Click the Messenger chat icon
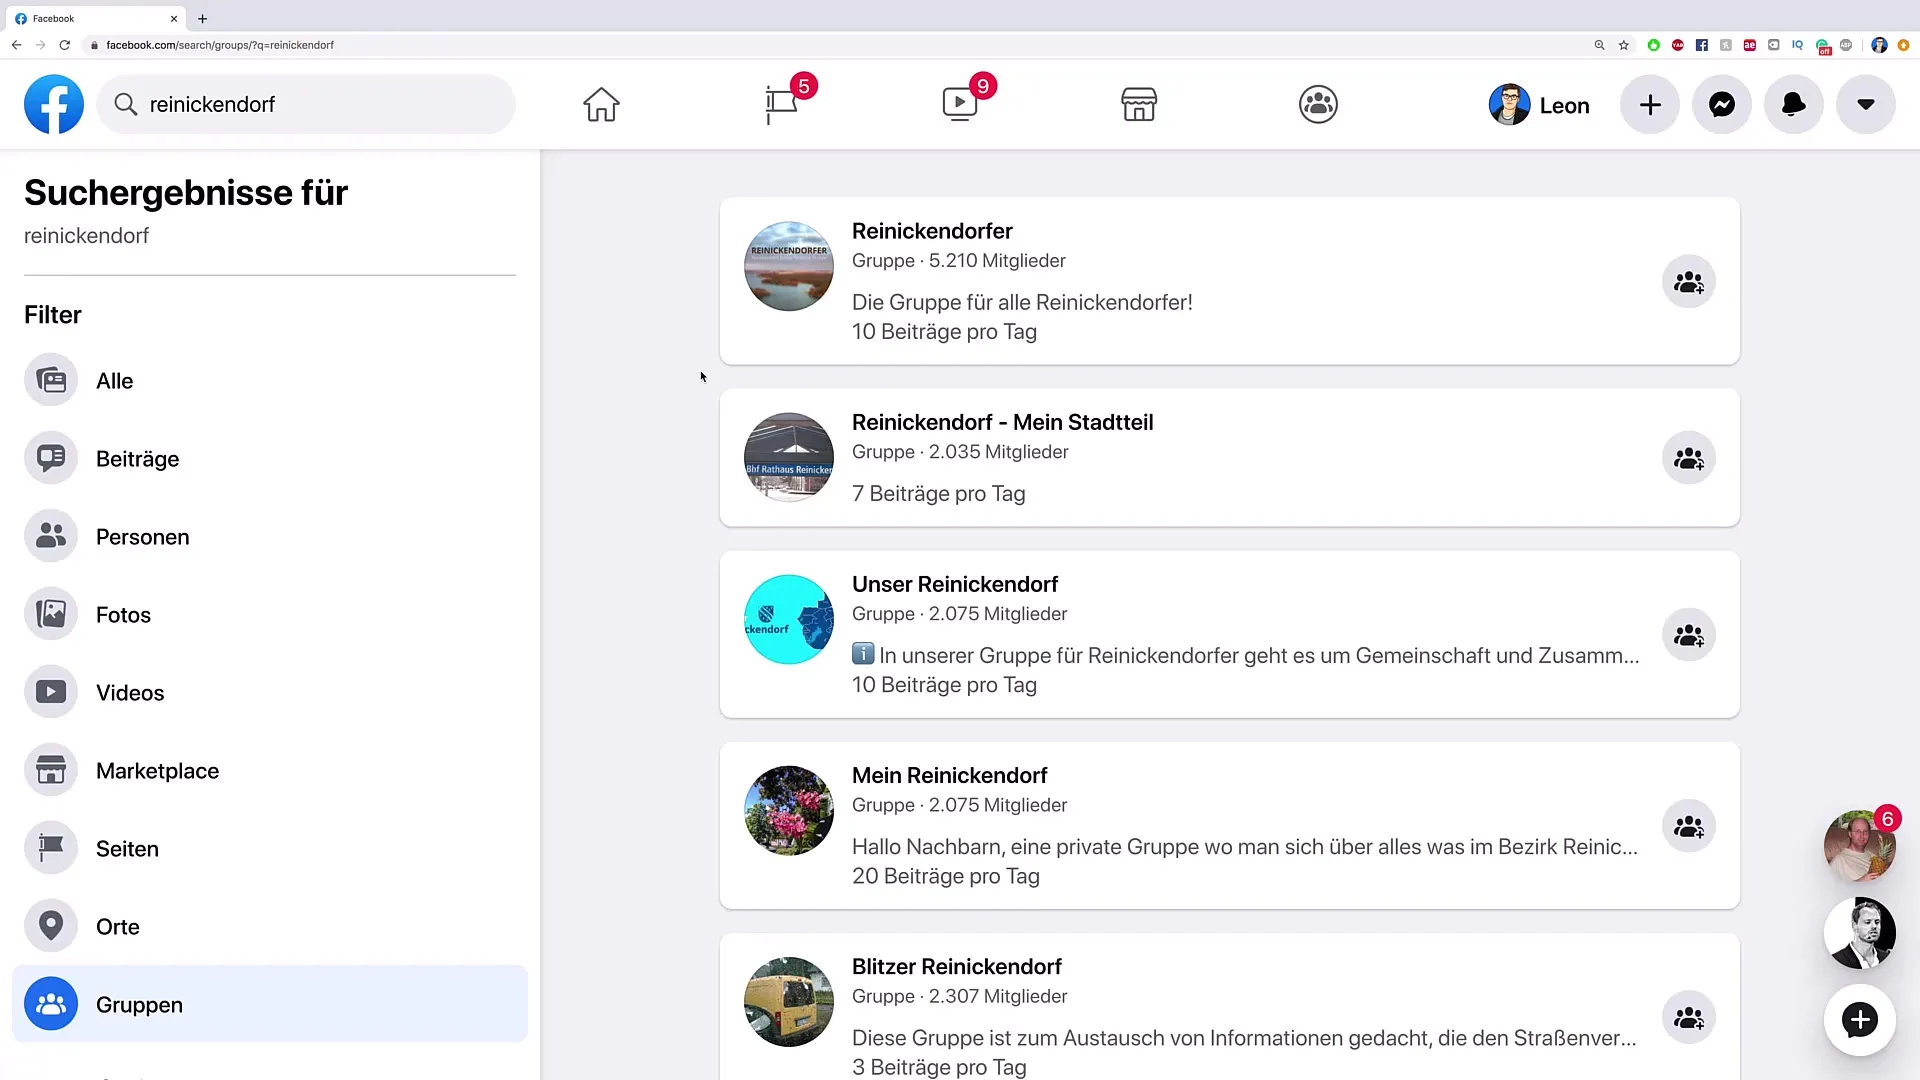Image resolution: width=1920 pixels, height=1080 pixels. coord(1722,104)
